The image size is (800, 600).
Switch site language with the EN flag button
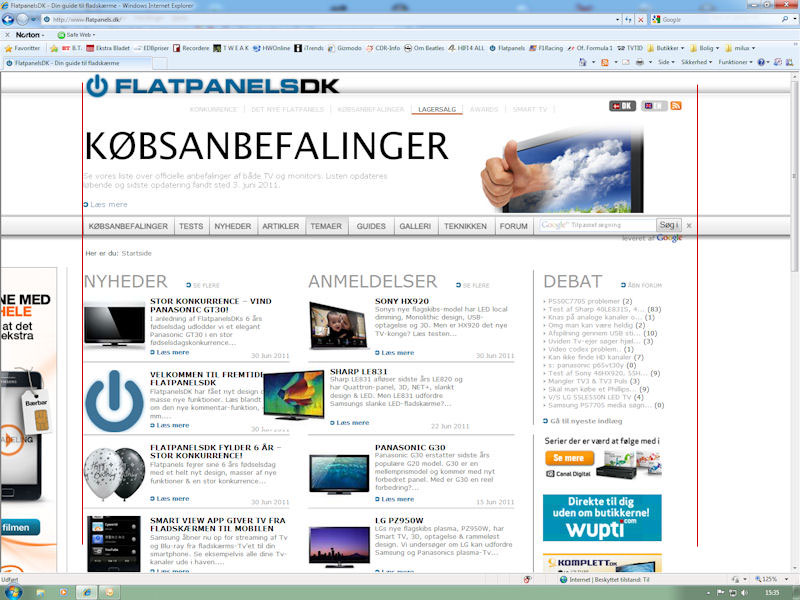(x=654, y=106)
